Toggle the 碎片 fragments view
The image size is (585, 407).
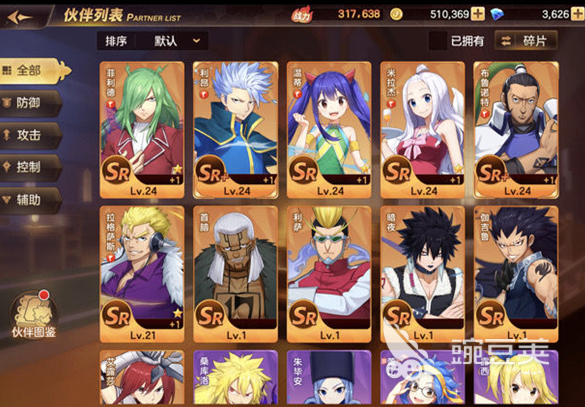(526, 41)
